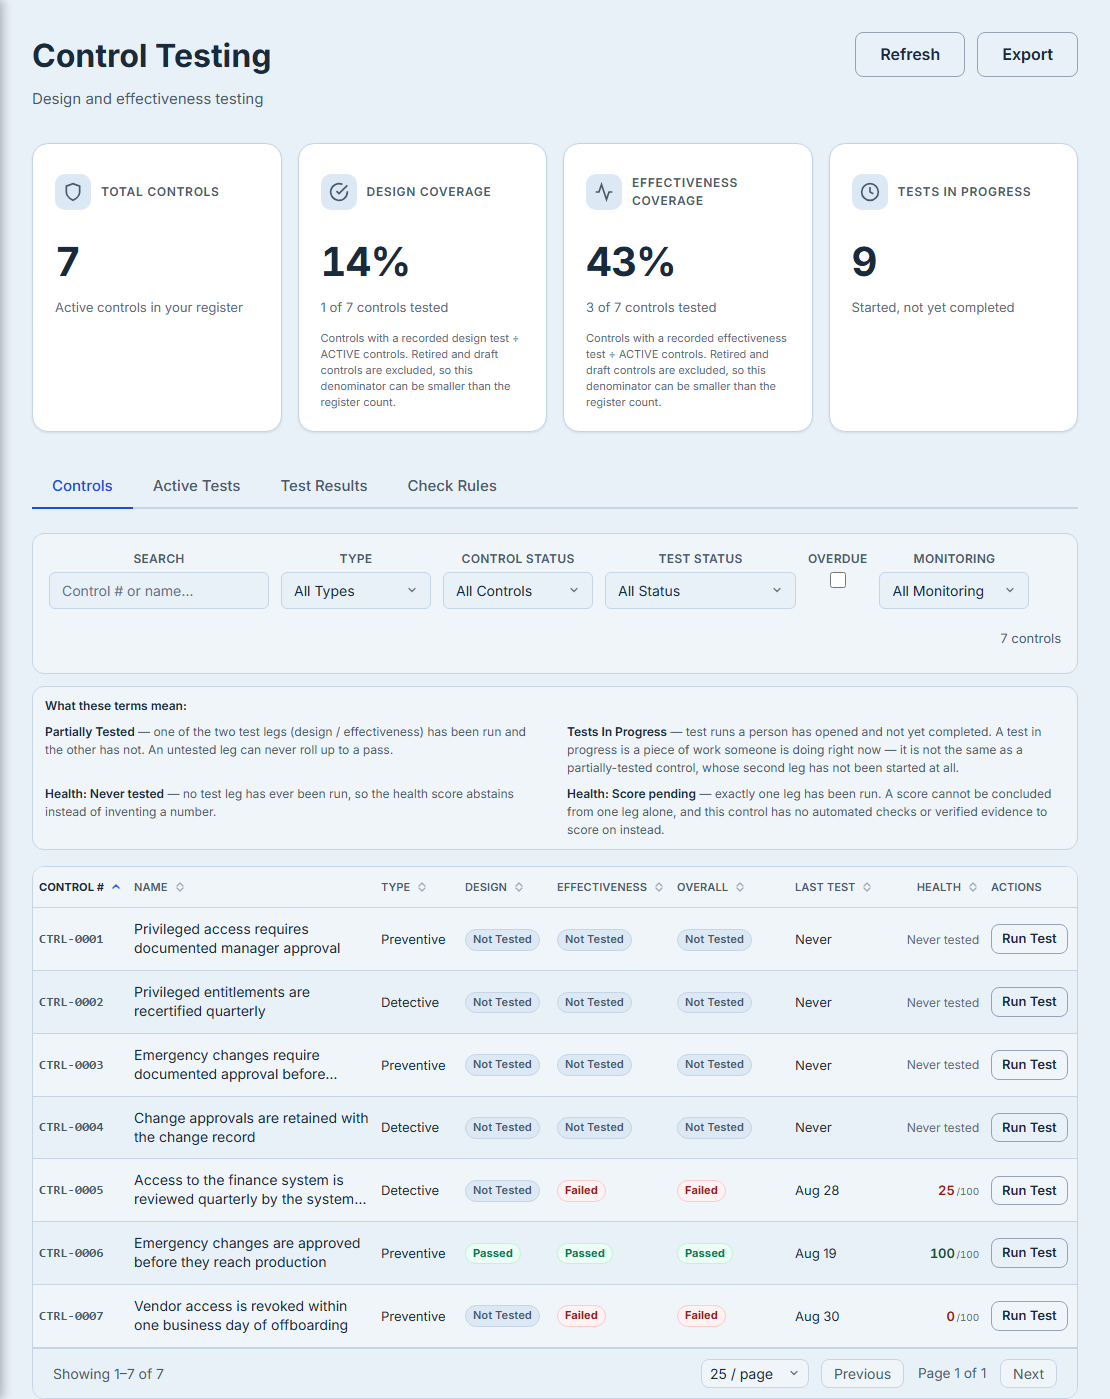Click sort icon beside Name column header
The height and width of the screenshot is (1399, 1110).
[180, 887]
